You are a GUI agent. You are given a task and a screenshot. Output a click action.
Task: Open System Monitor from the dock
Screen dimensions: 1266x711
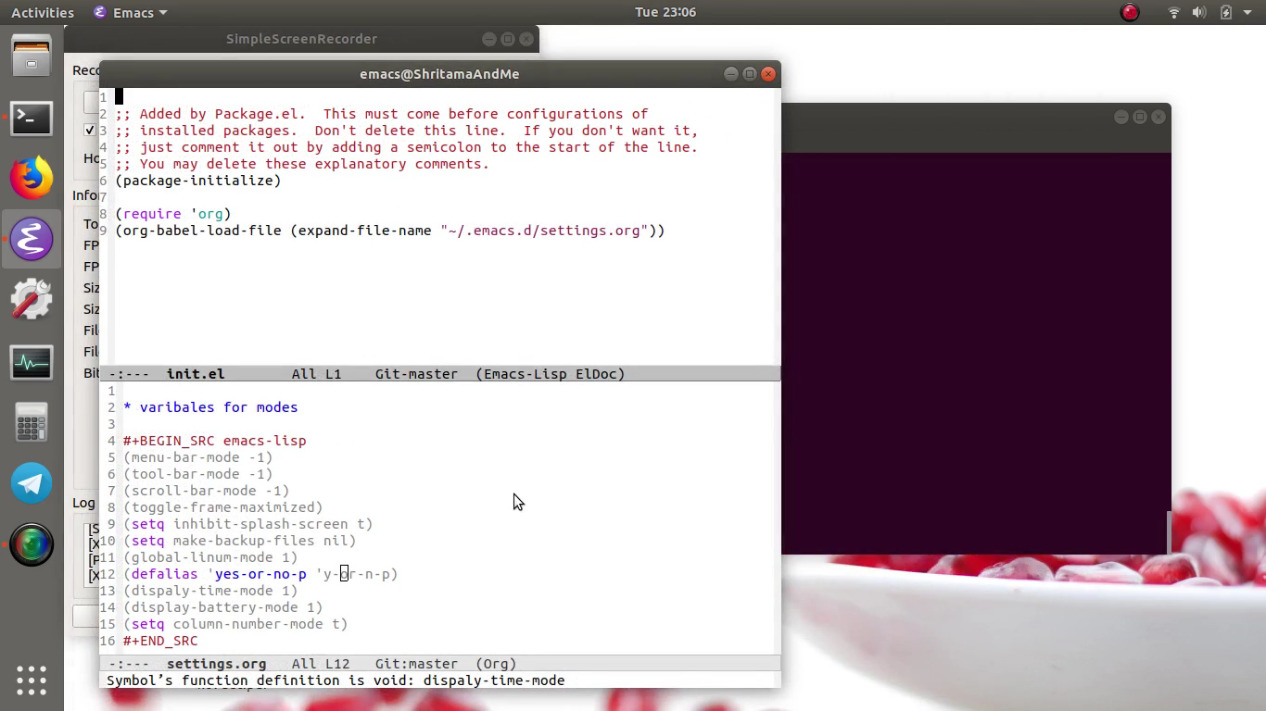click(31, 362)
